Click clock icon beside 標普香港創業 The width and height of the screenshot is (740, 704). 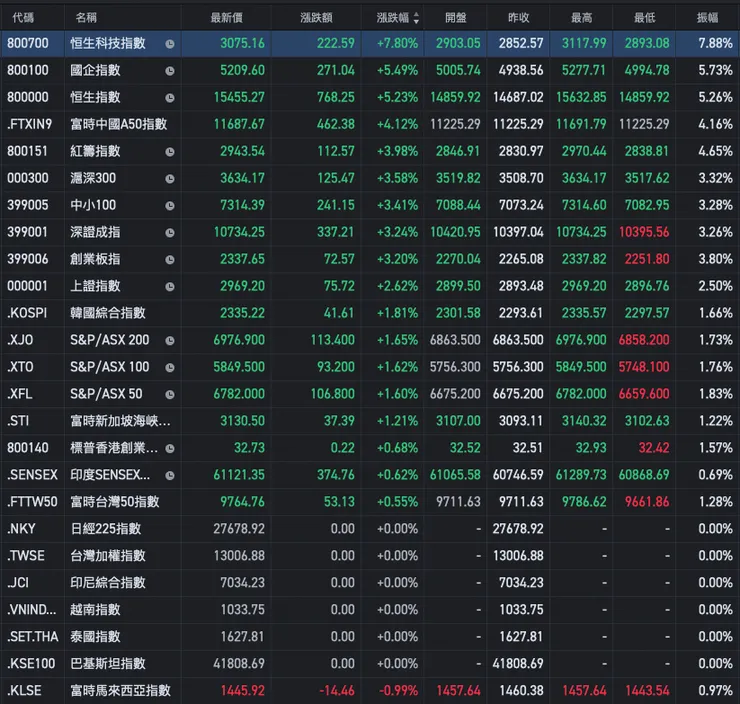(x=170, y=449)
